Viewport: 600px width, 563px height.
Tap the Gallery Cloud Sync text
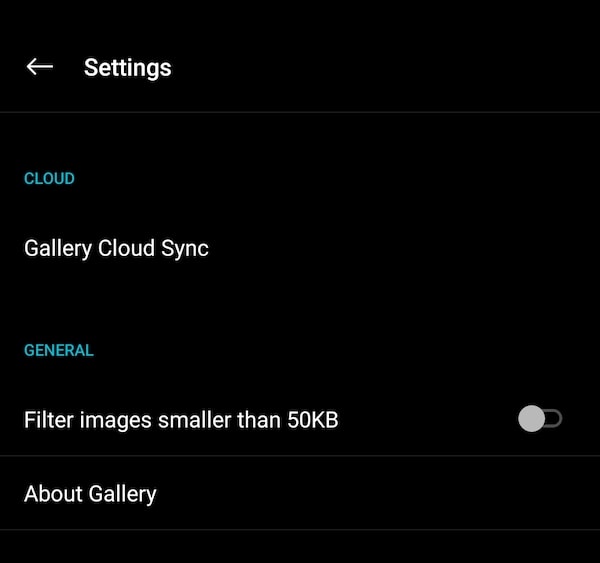pyautogui.click(x=116, y=248)
